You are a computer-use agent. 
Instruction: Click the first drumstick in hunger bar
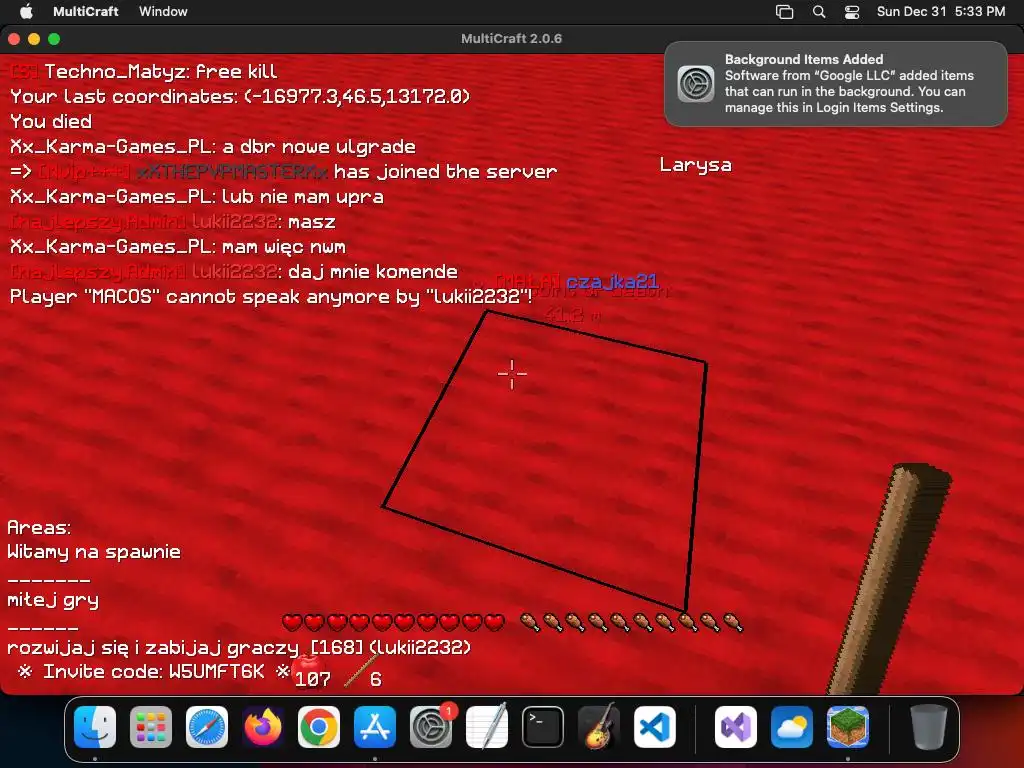(530, 622)
